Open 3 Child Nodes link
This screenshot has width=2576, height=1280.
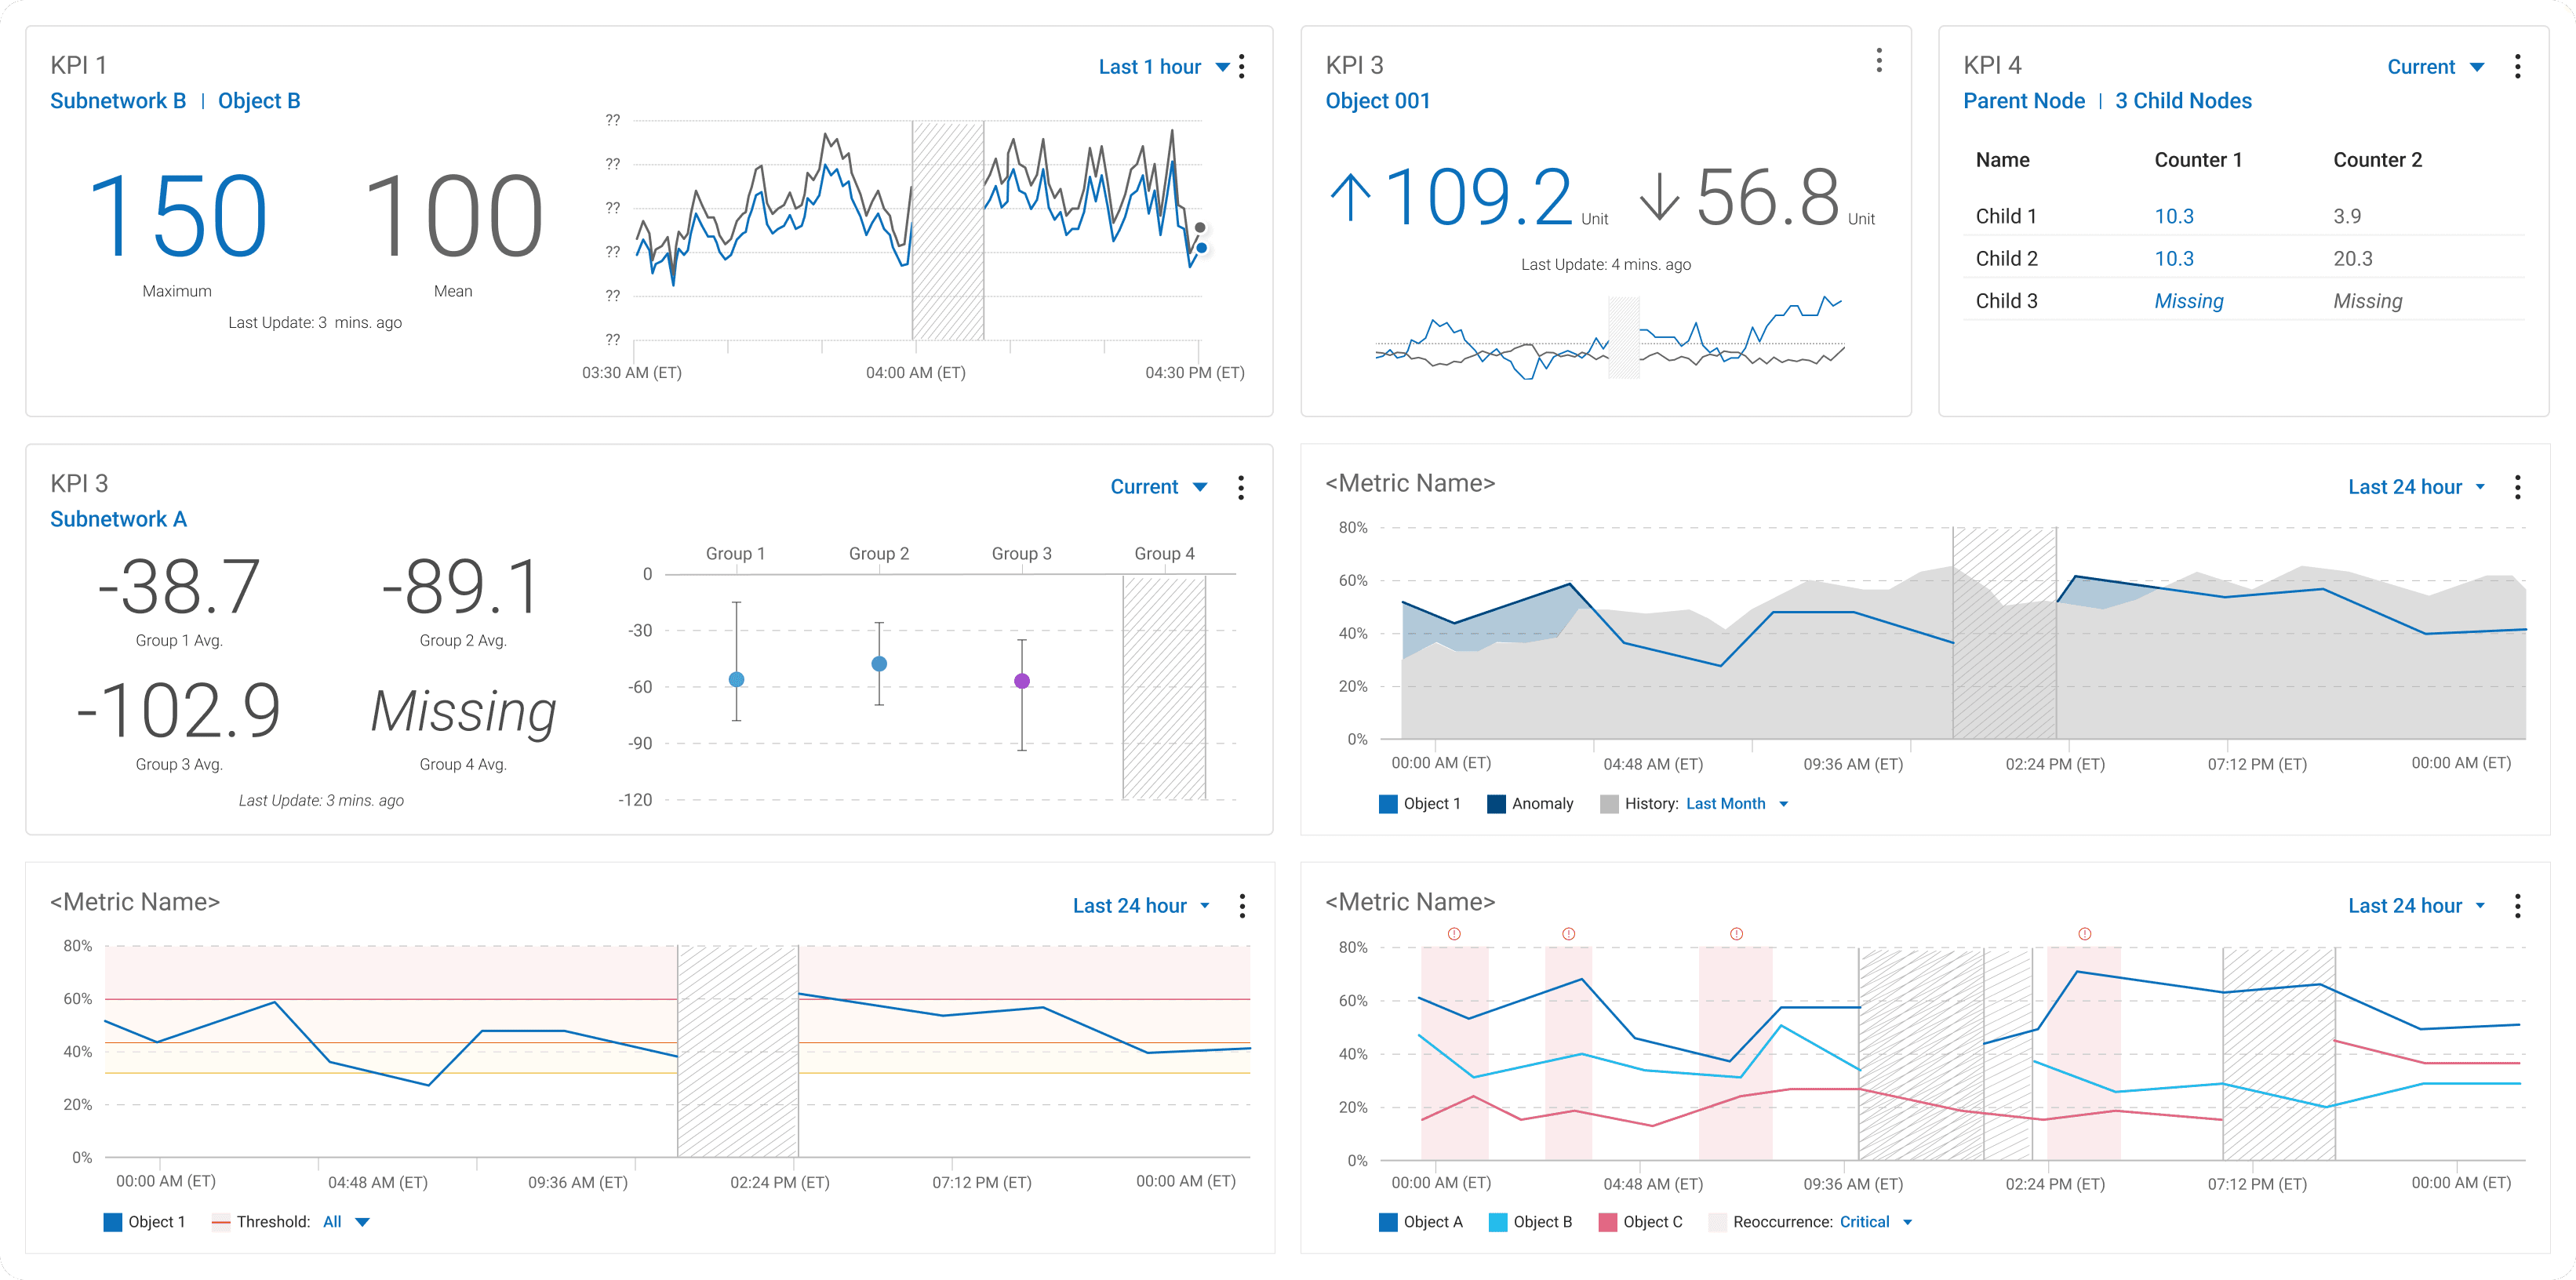coord(2183,101)
